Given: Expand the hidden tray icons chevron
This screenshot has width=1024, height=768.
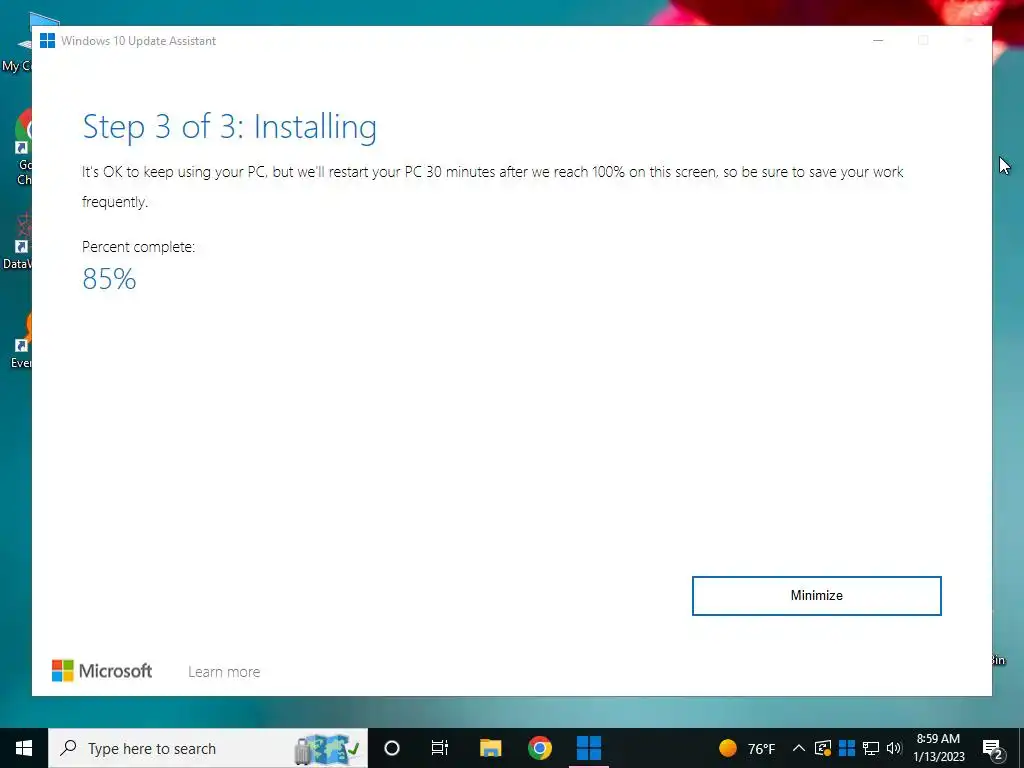Looking at the screenshot, I should click(x=799, y=748).
